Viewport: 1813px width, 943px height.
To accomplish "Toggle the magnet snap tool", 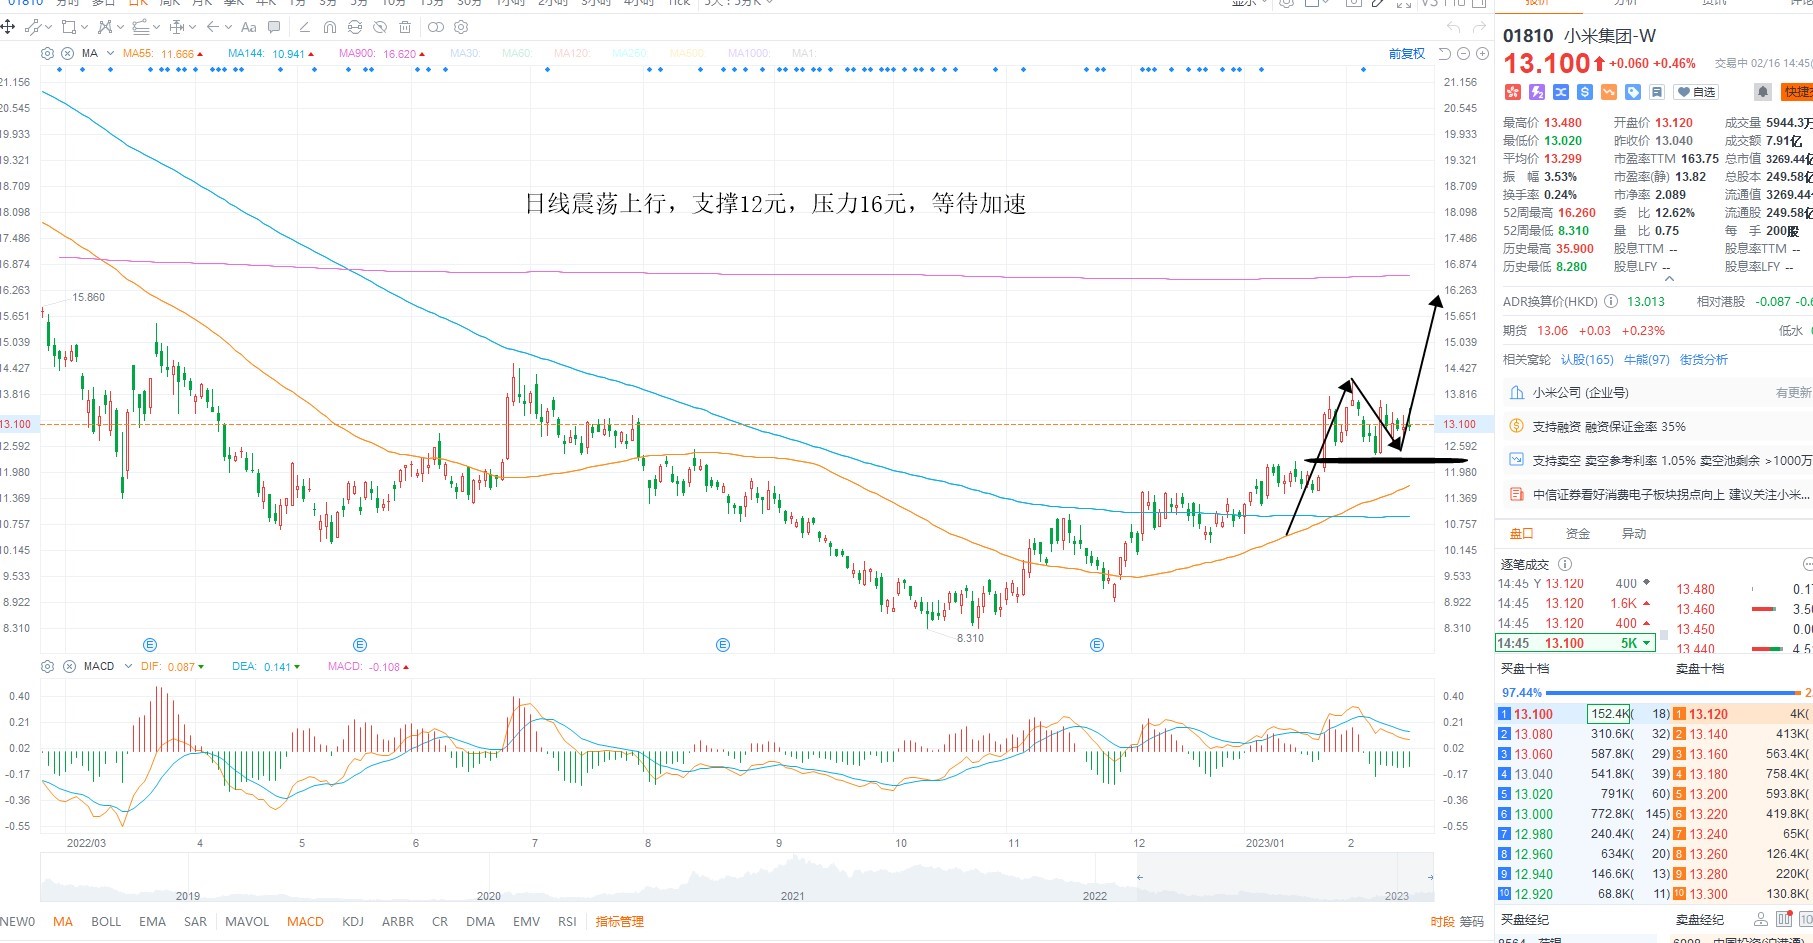I will 330,27.
